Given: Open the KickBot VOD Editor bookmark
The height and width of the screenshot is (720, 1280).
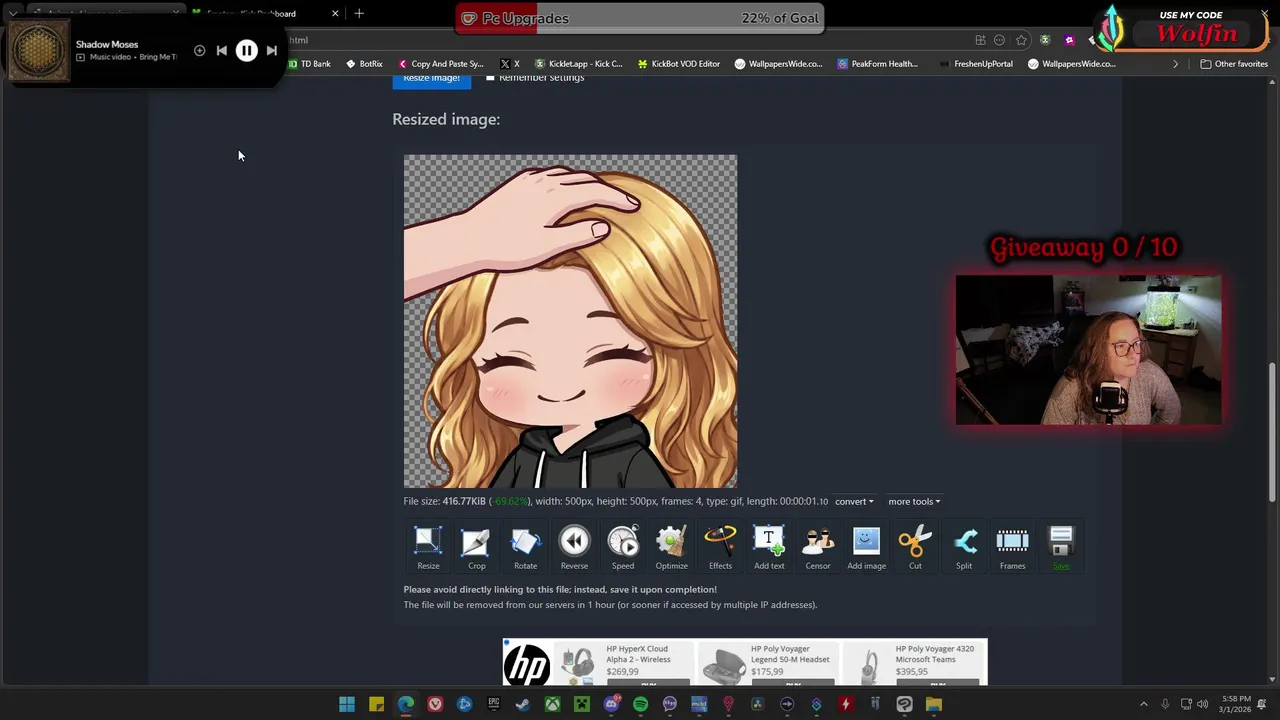Looking at the screenshot, I should pyautogui.click(x=679, y=64).
